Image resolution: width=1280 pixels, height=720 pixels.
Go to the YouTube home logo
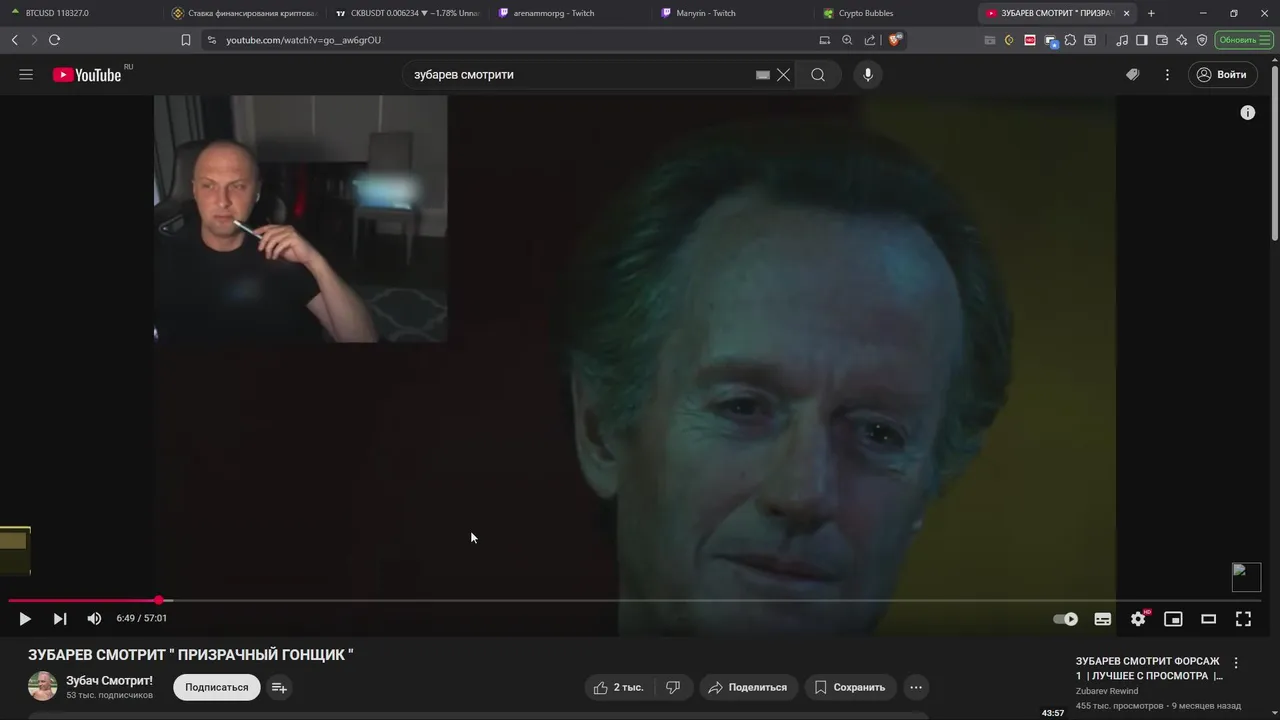[x=87, y=75]
